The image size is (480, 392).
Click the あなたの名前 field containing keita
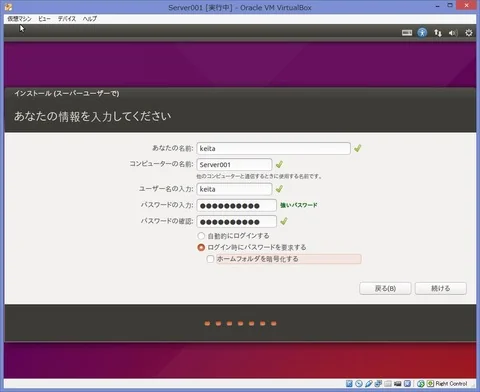pos(274,148)
